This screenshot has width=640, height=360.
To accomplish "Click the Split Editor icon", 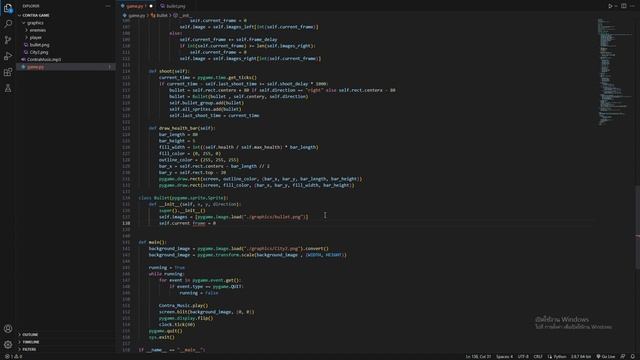I will tap(624, 6).
